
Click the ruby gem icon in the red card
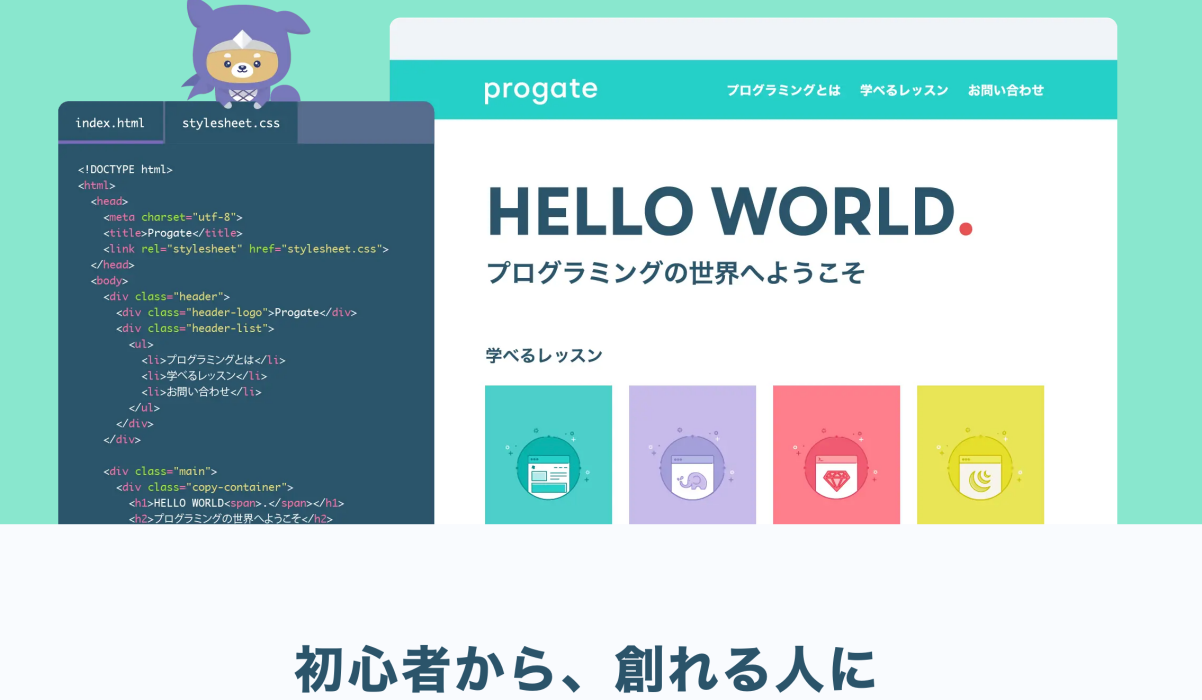[836, 480]
